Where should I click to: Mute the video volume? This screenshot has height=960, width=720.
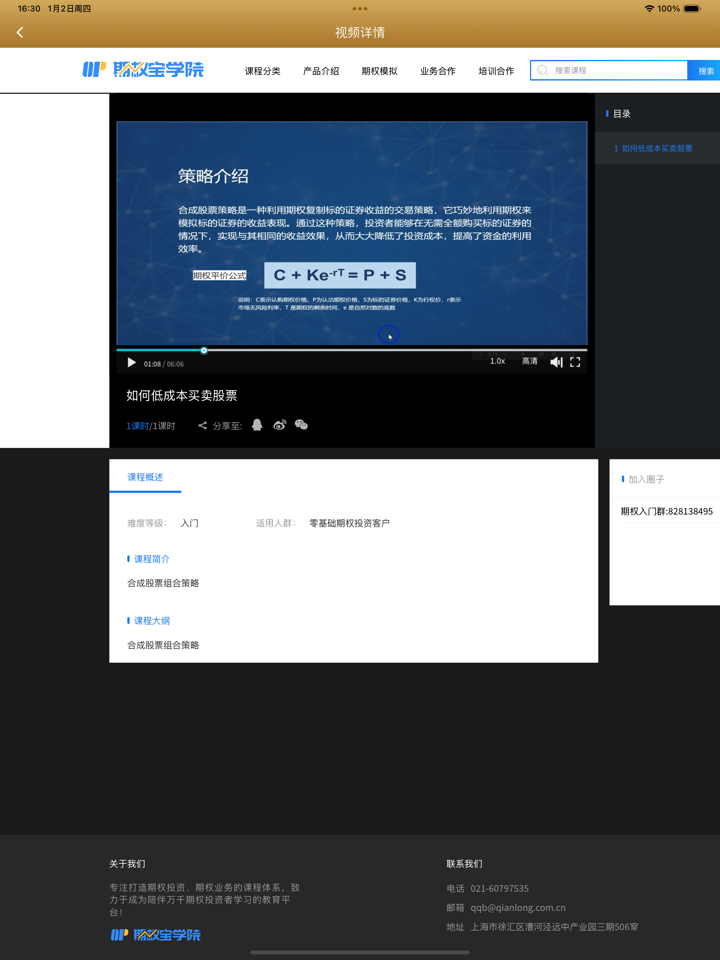tap(556, 362)
